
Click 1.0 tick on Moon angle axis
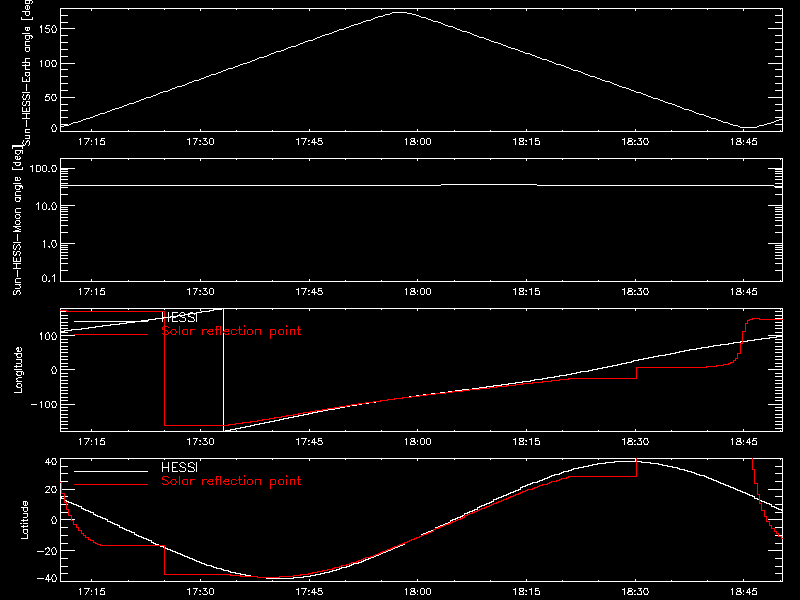50,244
